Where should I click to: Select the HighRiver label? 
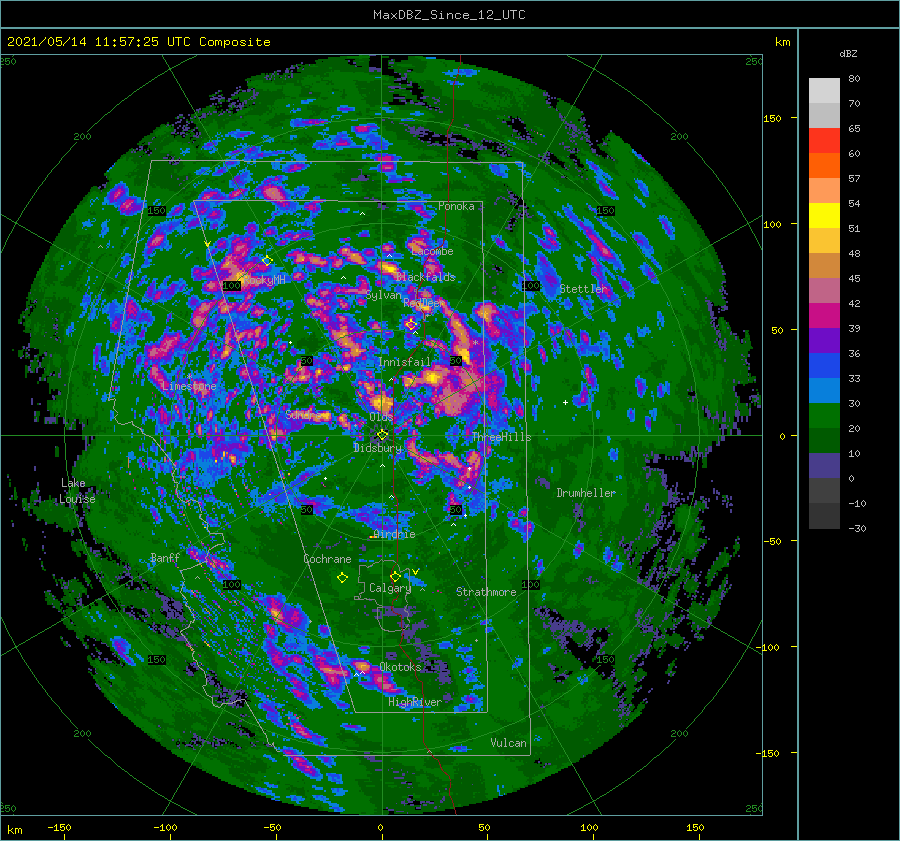415,702
